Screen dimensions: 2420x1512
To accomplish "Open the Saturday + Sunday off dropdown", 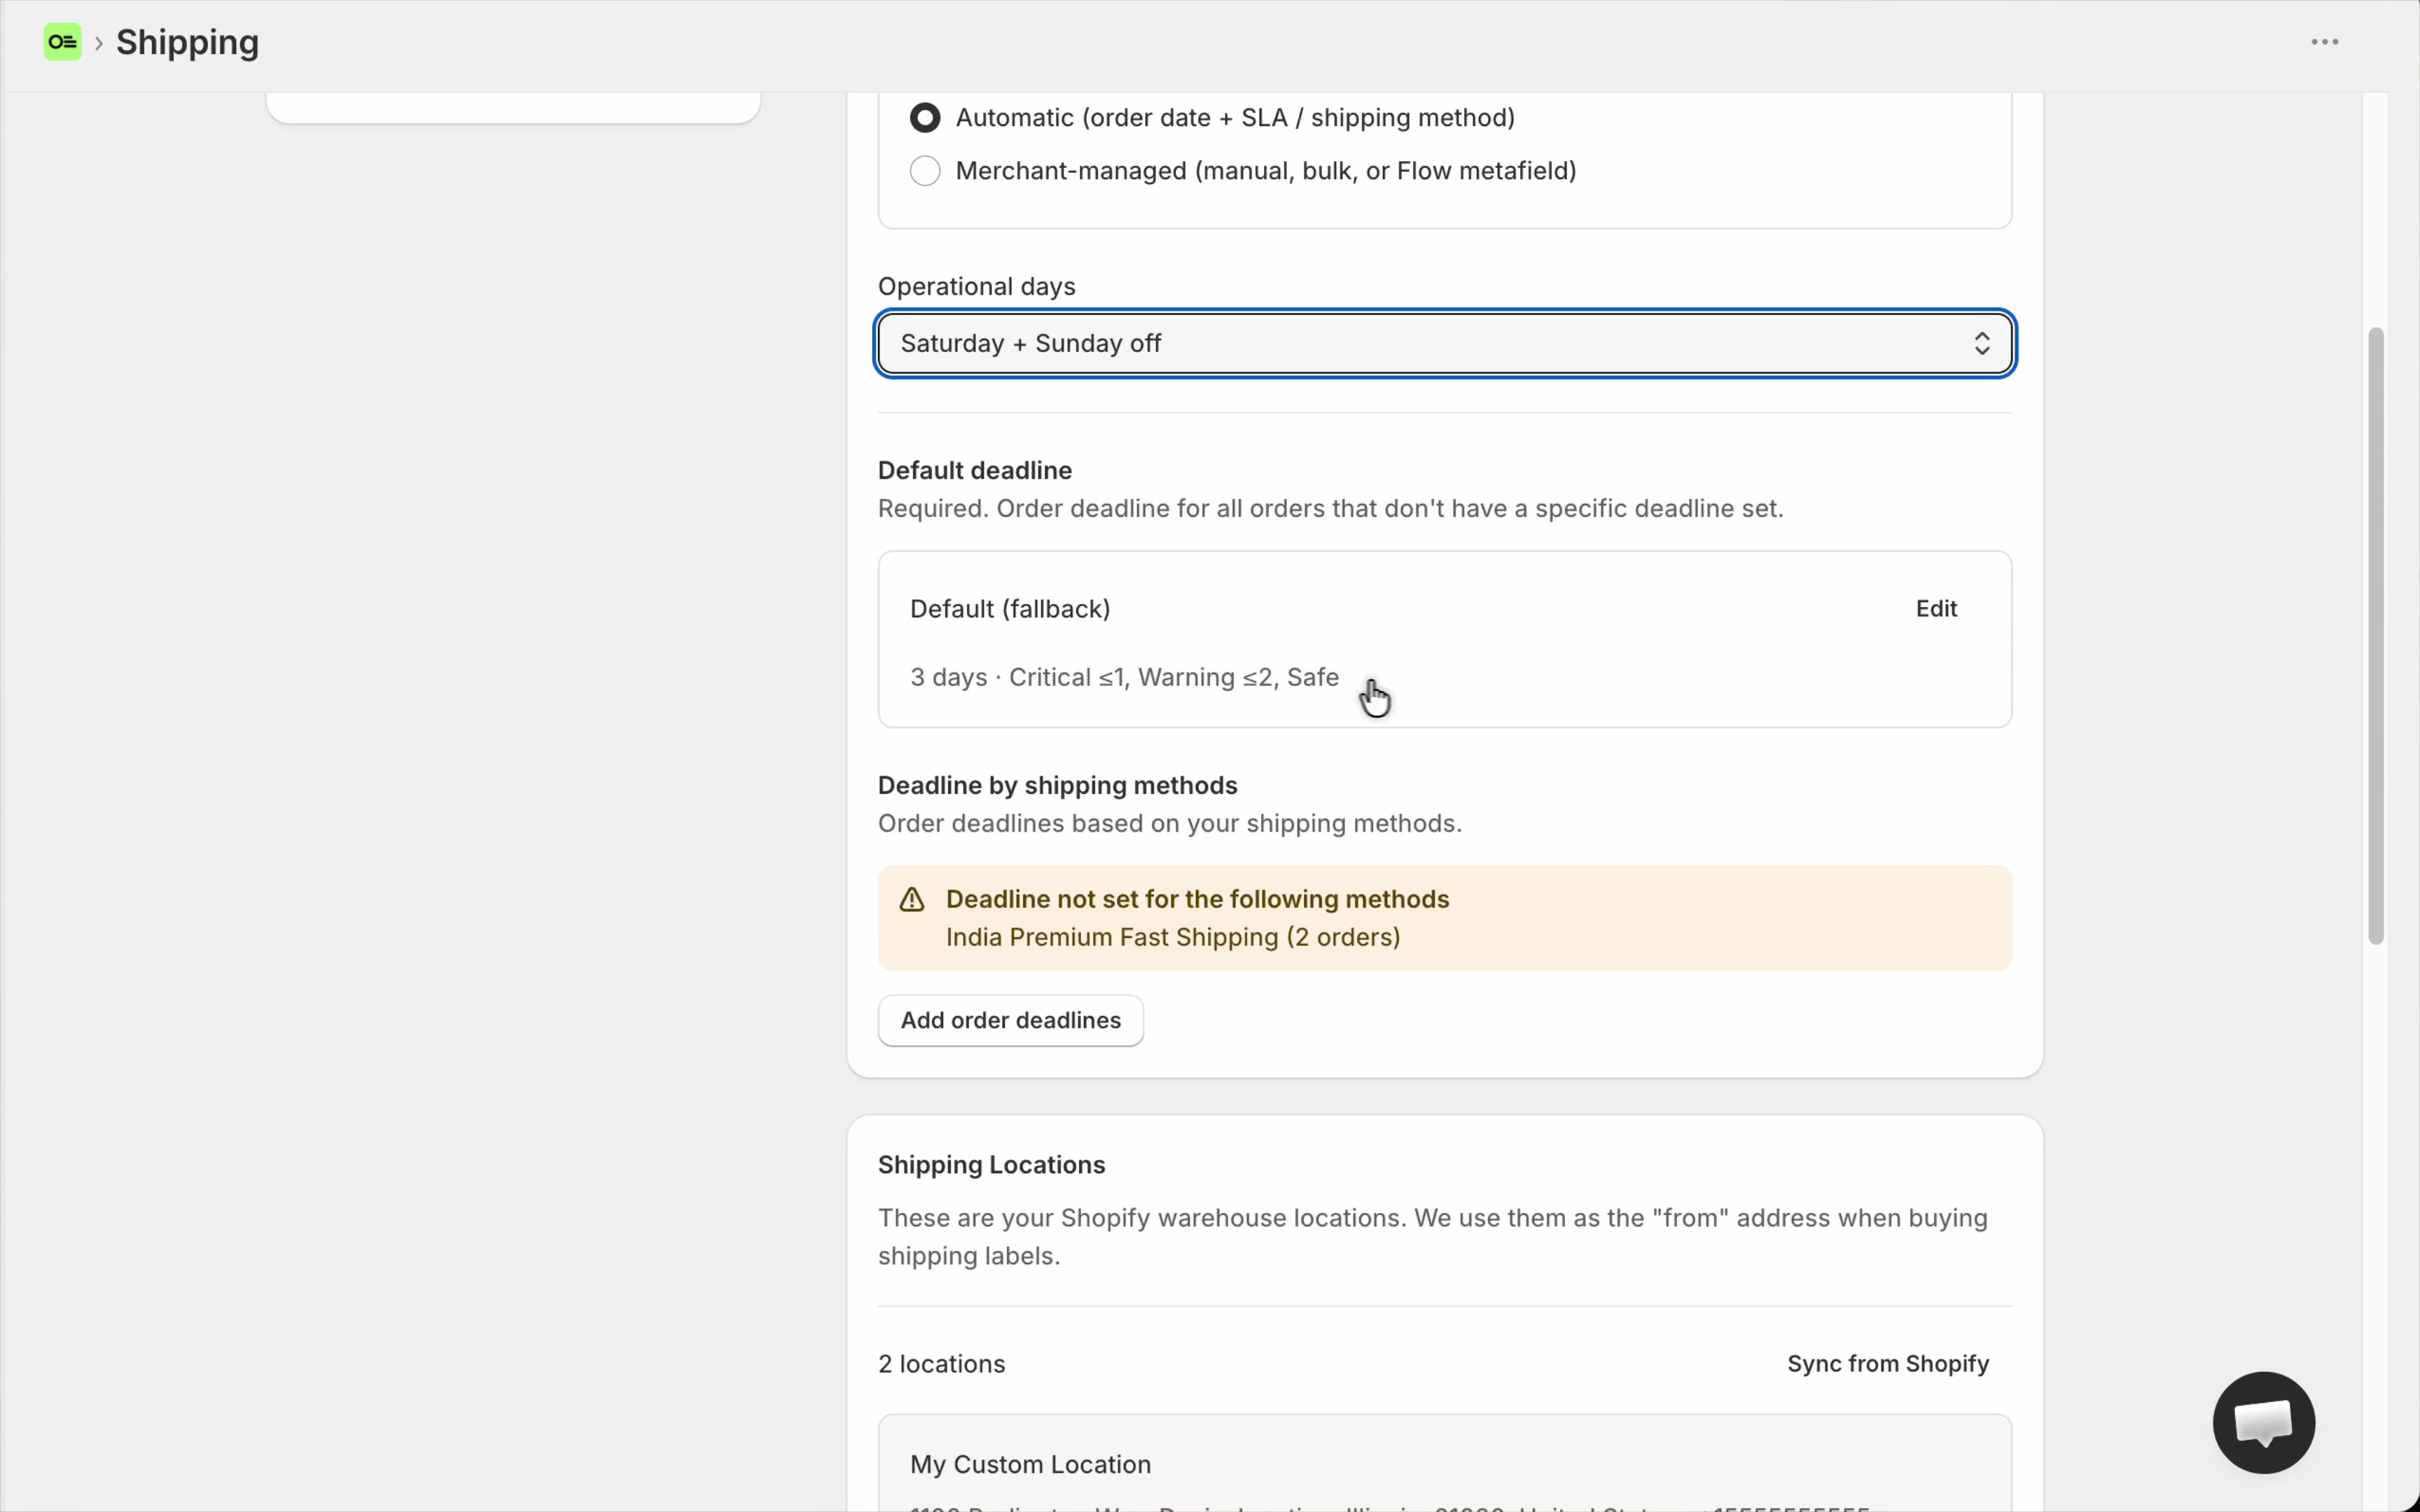I will 1444,344.
